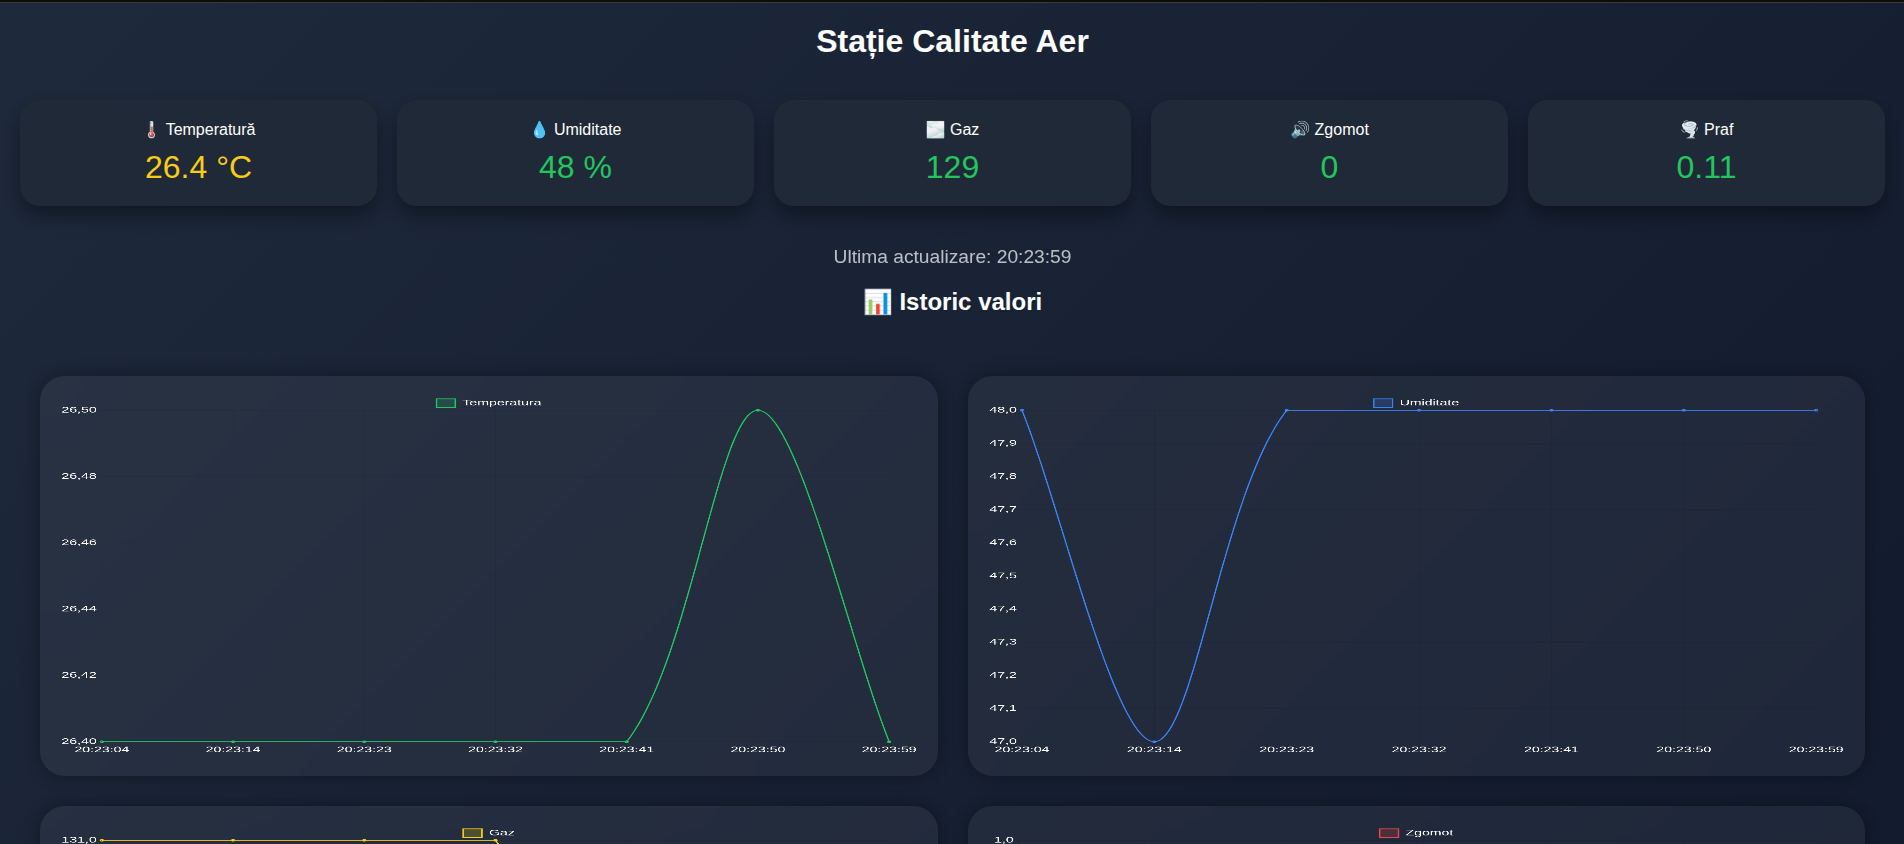Click 20:23:14 on the Temperatura time axis
Image resolution: width=1904 pixels, height=844 pixels.
233,749
